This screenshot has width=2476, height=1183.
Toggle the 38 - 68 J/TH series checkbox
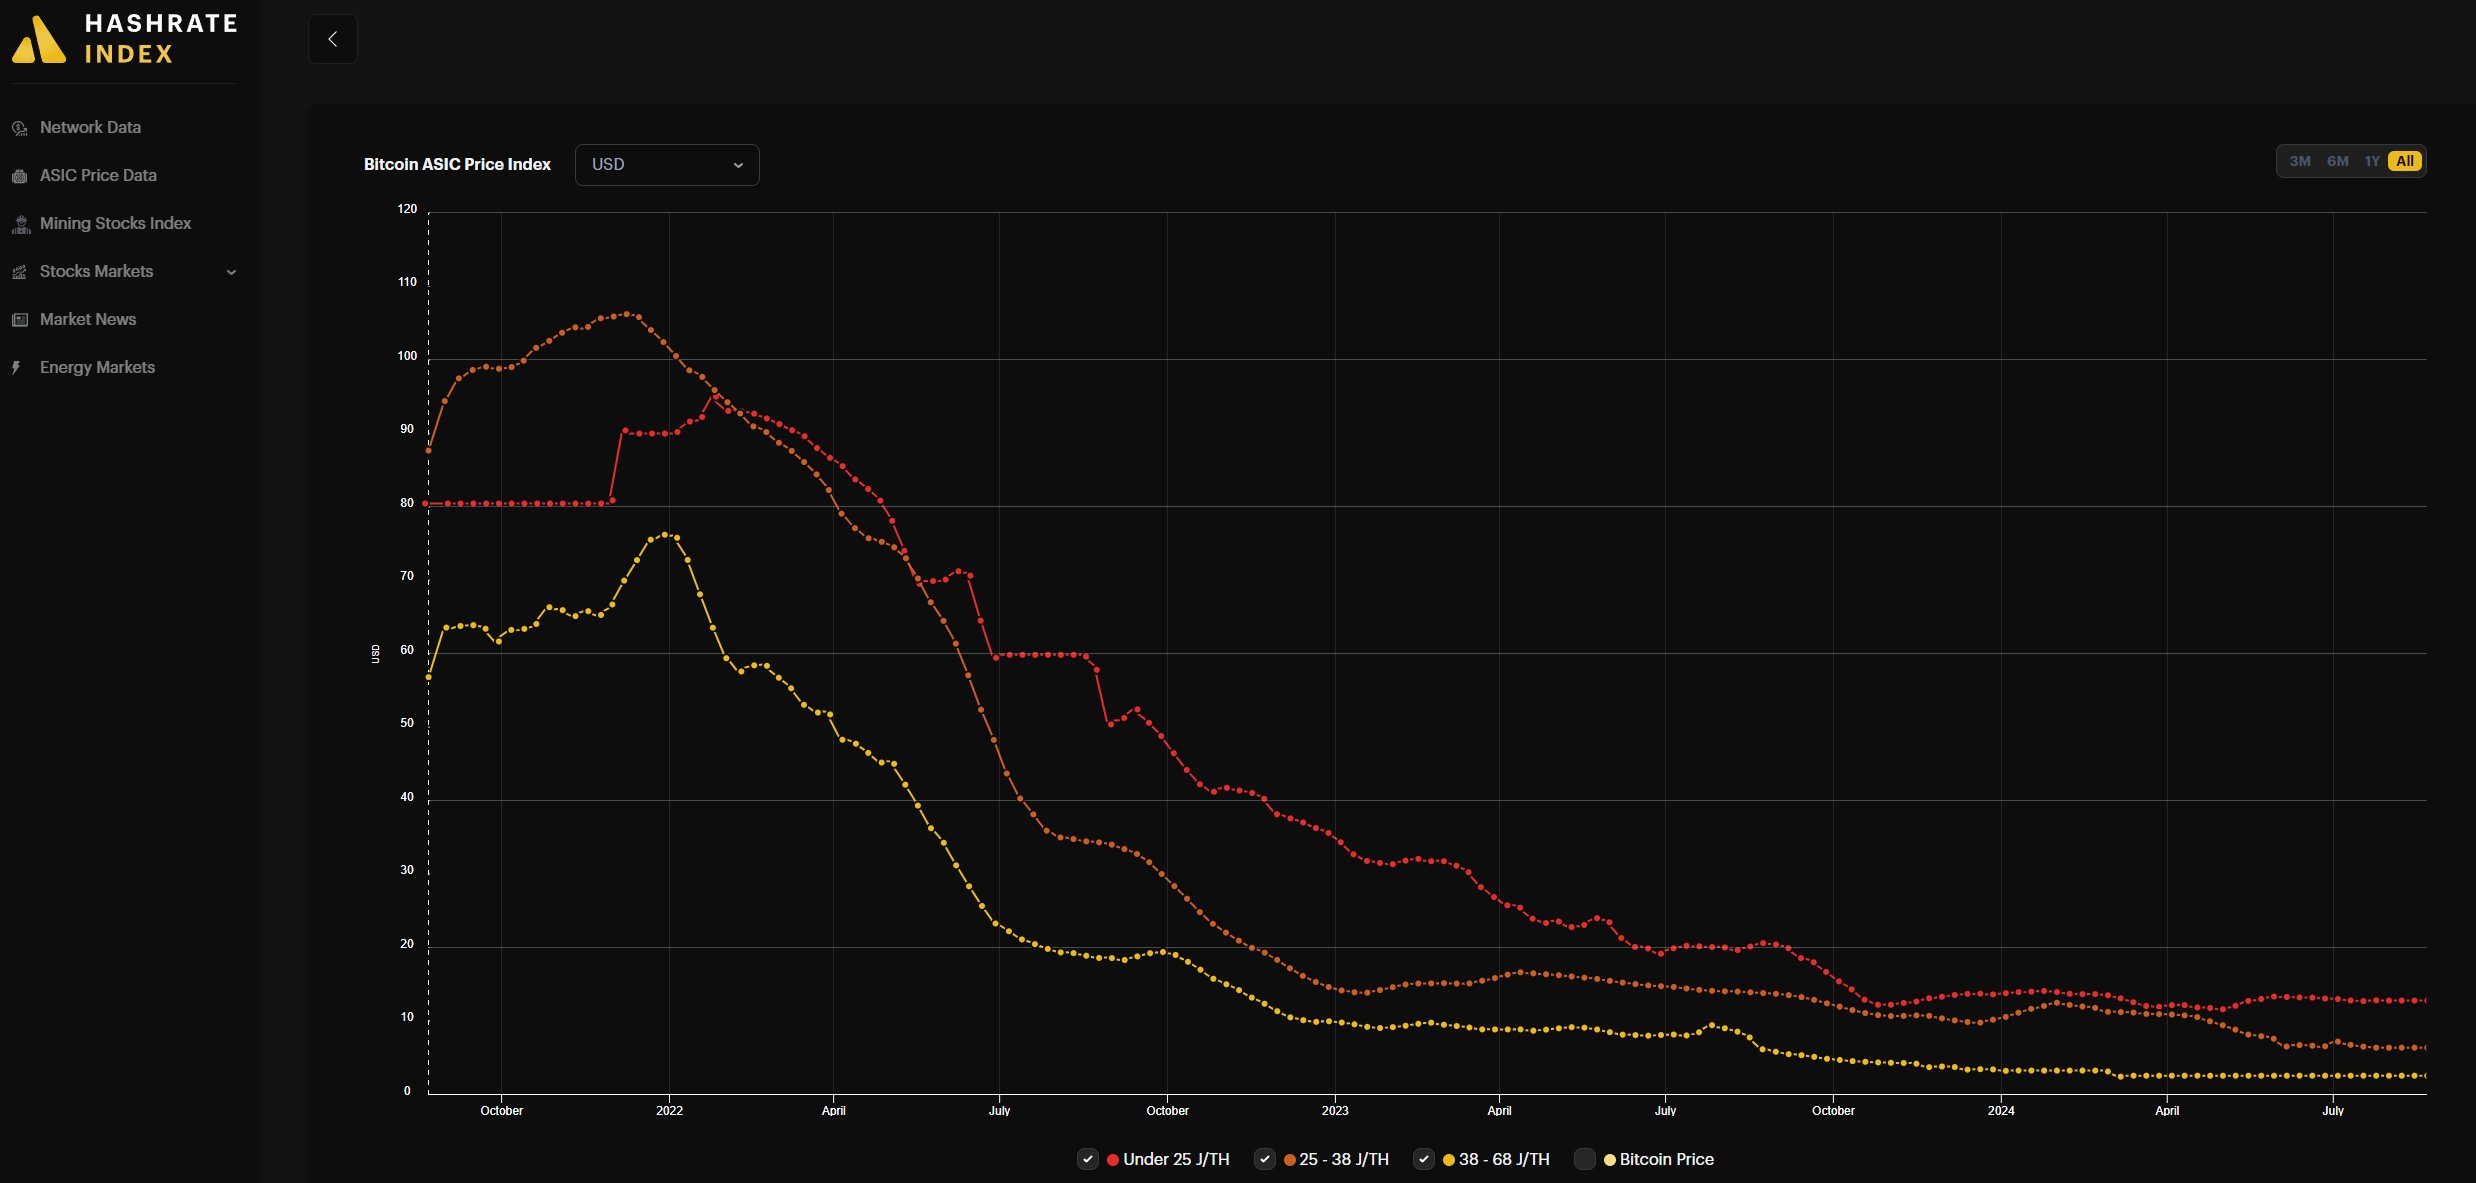click(1424, 1160)
